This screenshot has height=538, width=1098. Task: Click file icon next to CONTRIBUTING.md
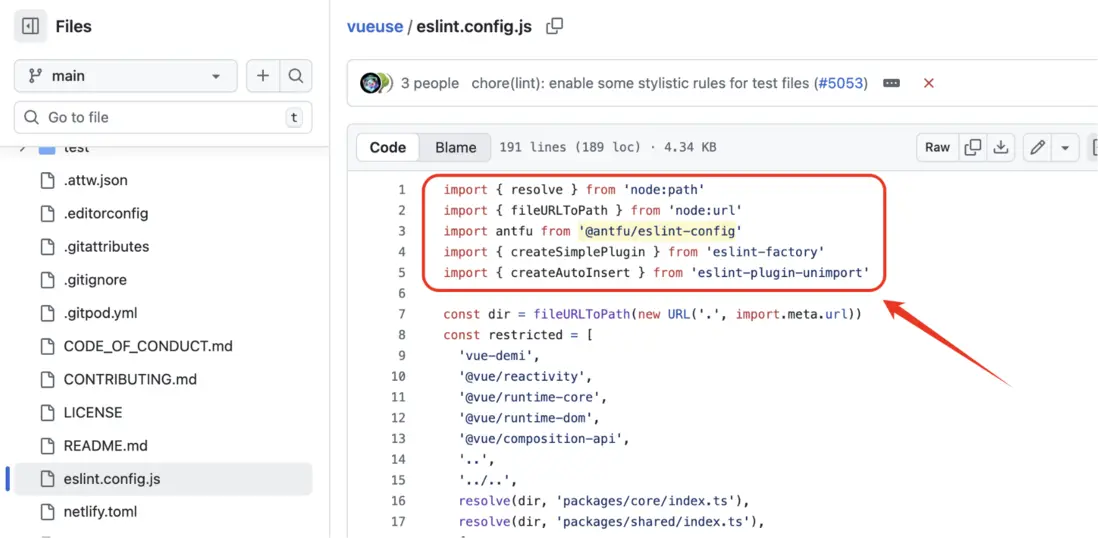[48, 380]
